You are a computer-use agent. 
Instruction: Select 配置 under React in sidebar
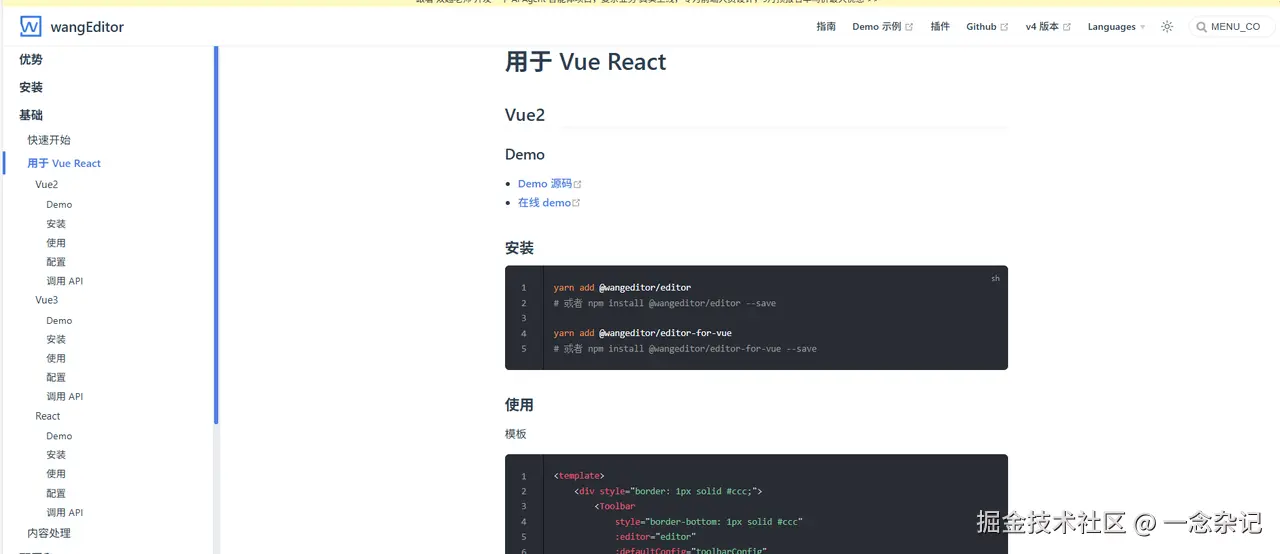[56, 494]
